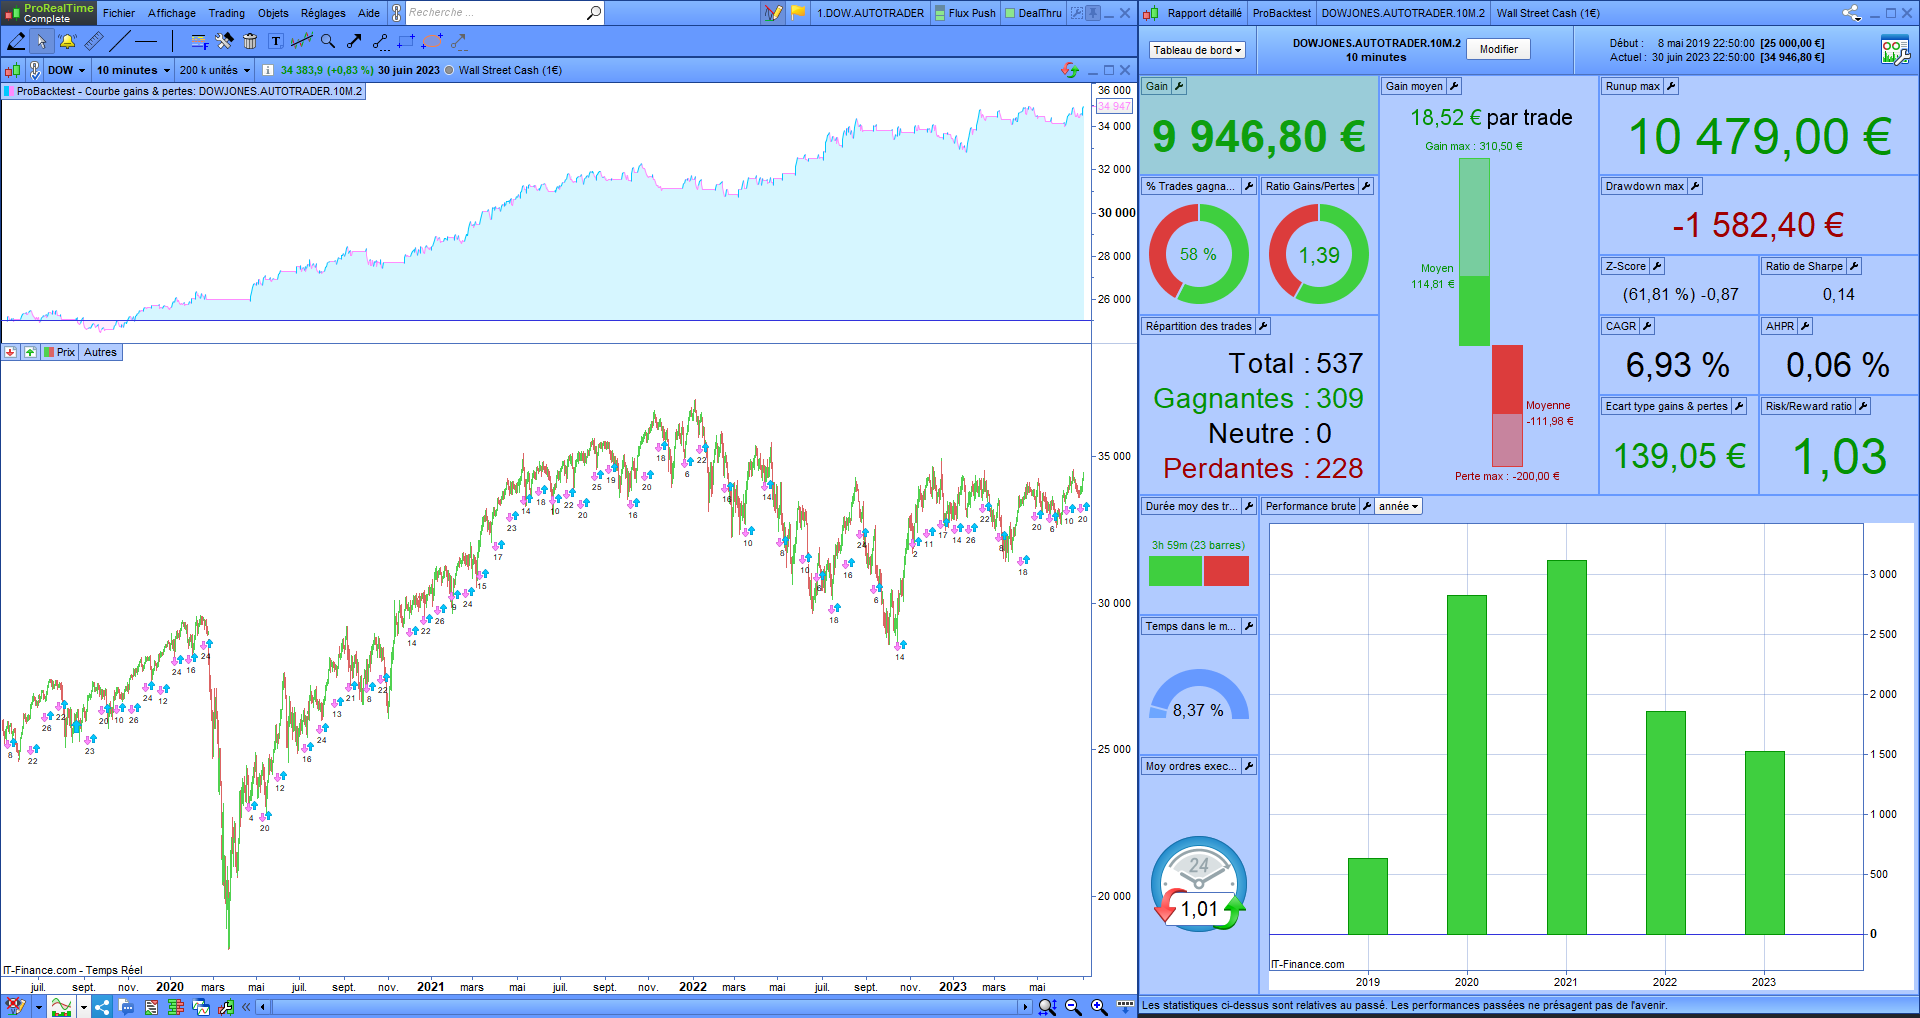Click the wrench next to Gain

[x=1179, y=86]
